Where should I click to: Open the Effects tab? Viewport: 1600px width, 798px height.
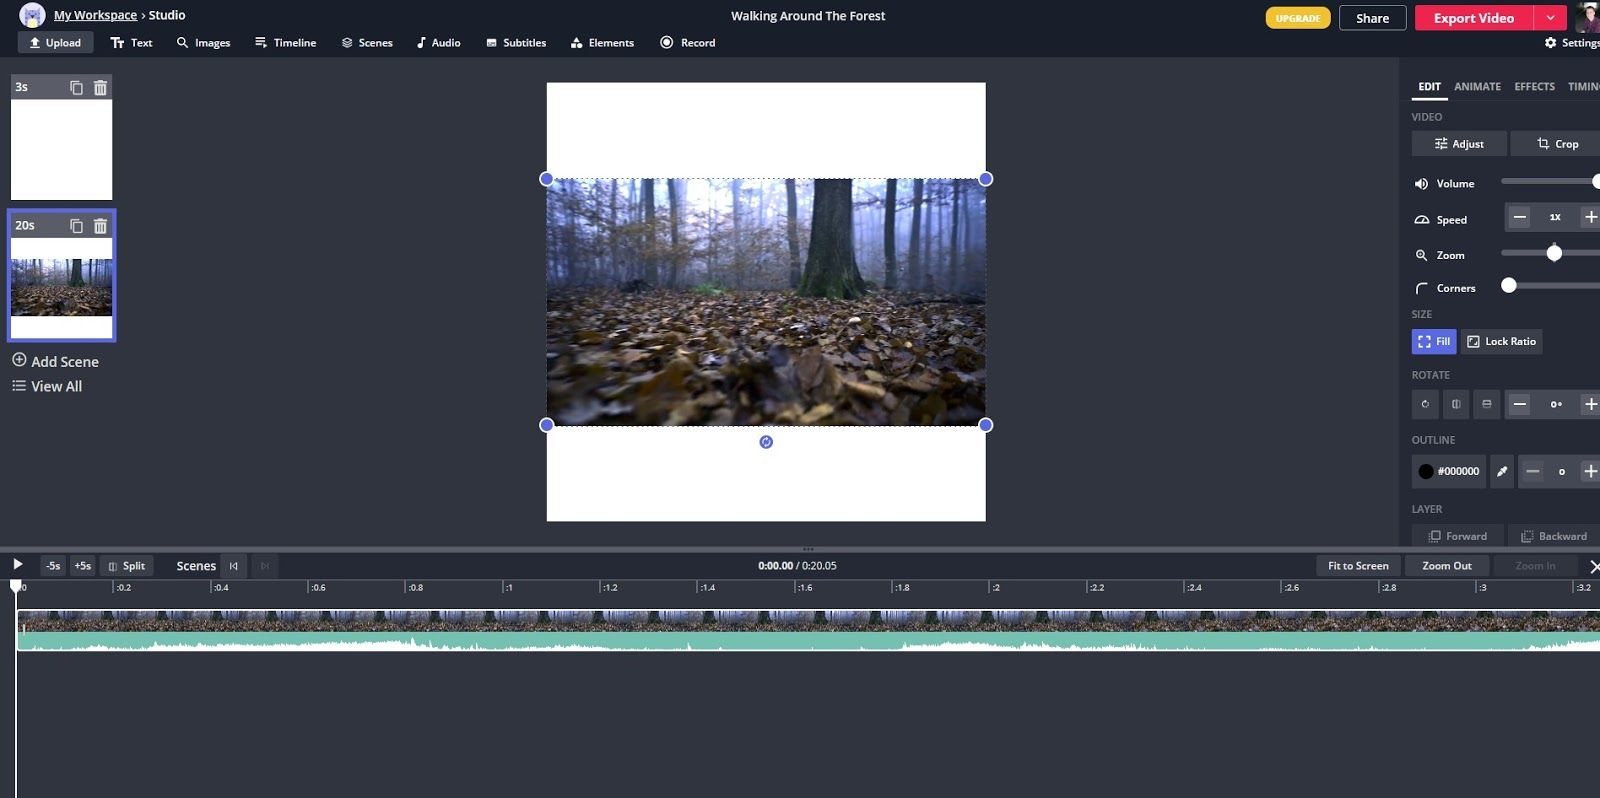tap(1534, 87)
